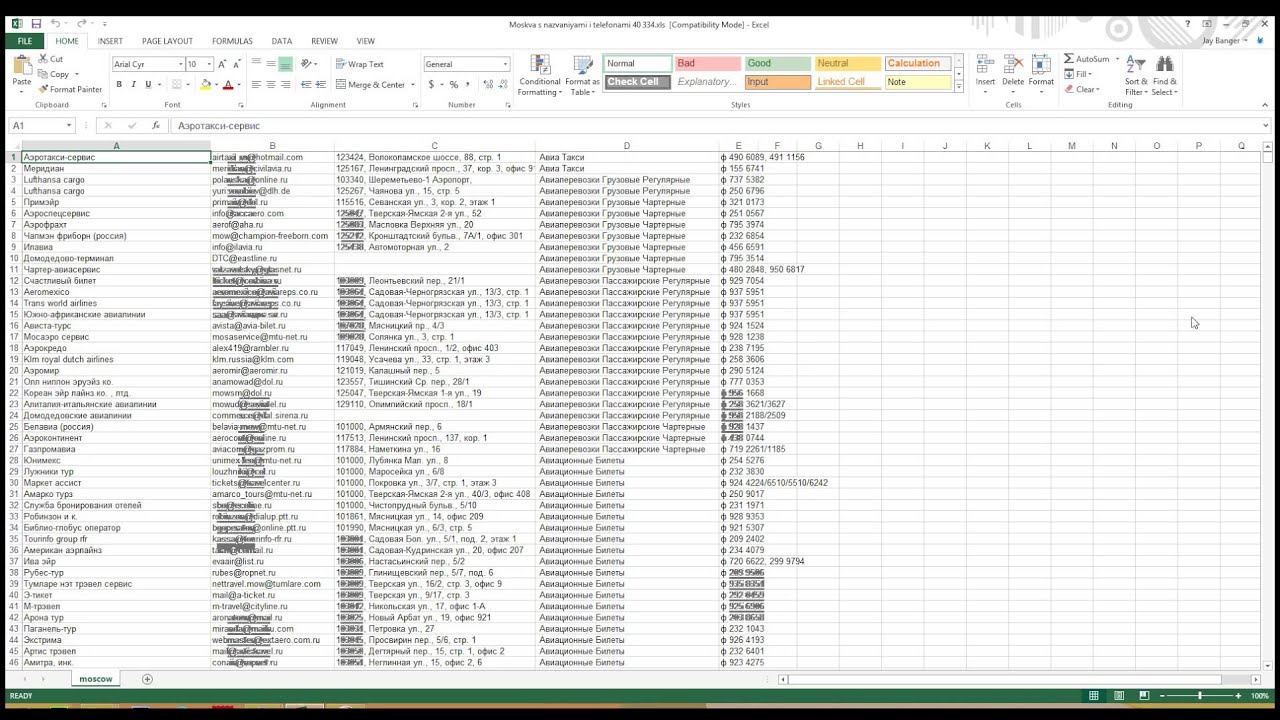1280x720 pixels.
Task: Open the FILE tab
Action: (24, 41)
